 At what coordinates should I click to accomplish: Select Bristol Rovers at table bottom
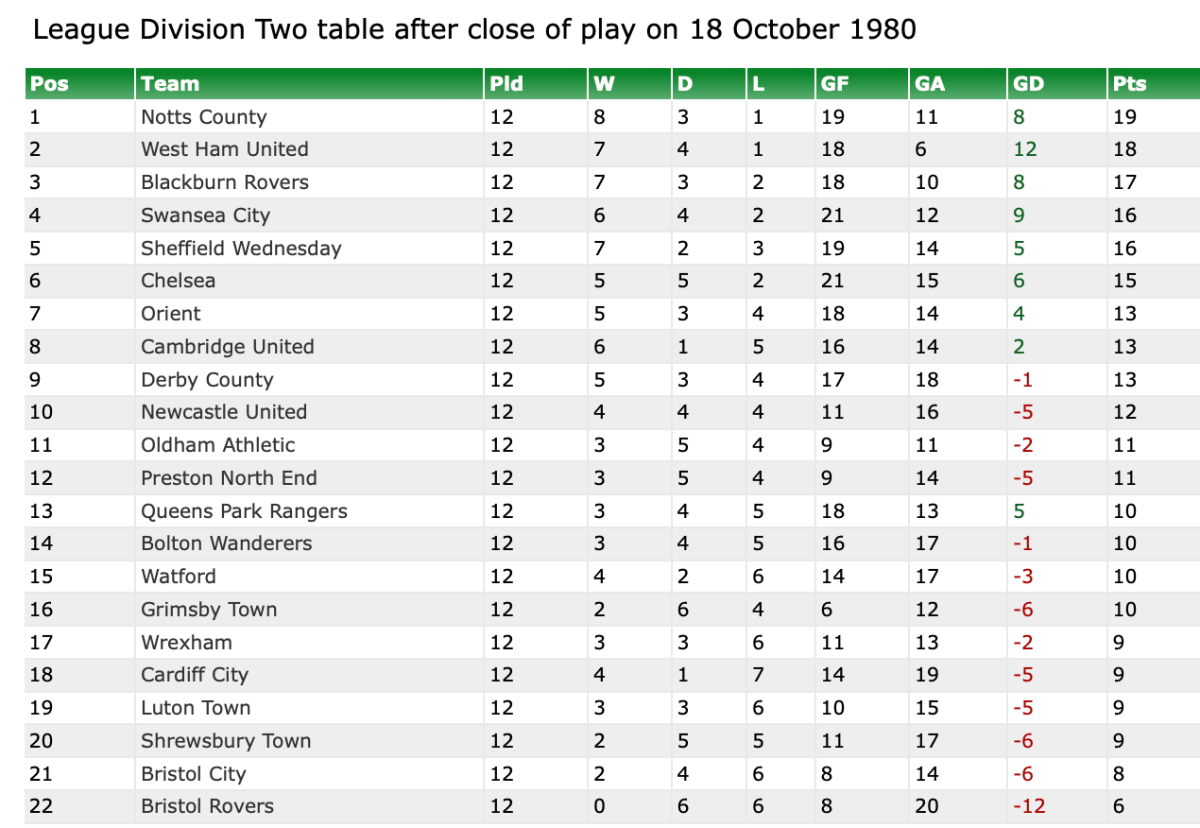point(207,806)
